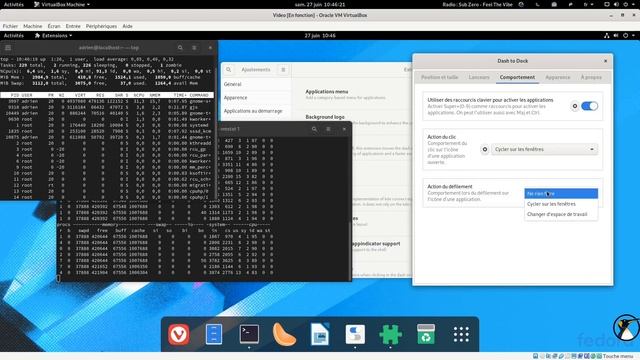Show all applications grid button in dock

tap(461, 334)
